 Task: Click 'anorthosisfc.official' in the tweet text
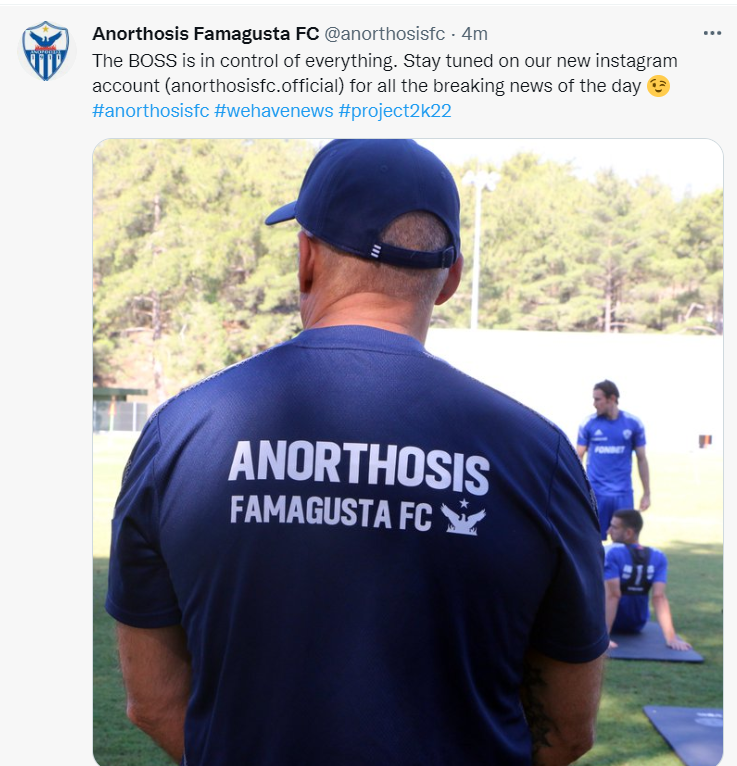254,86
